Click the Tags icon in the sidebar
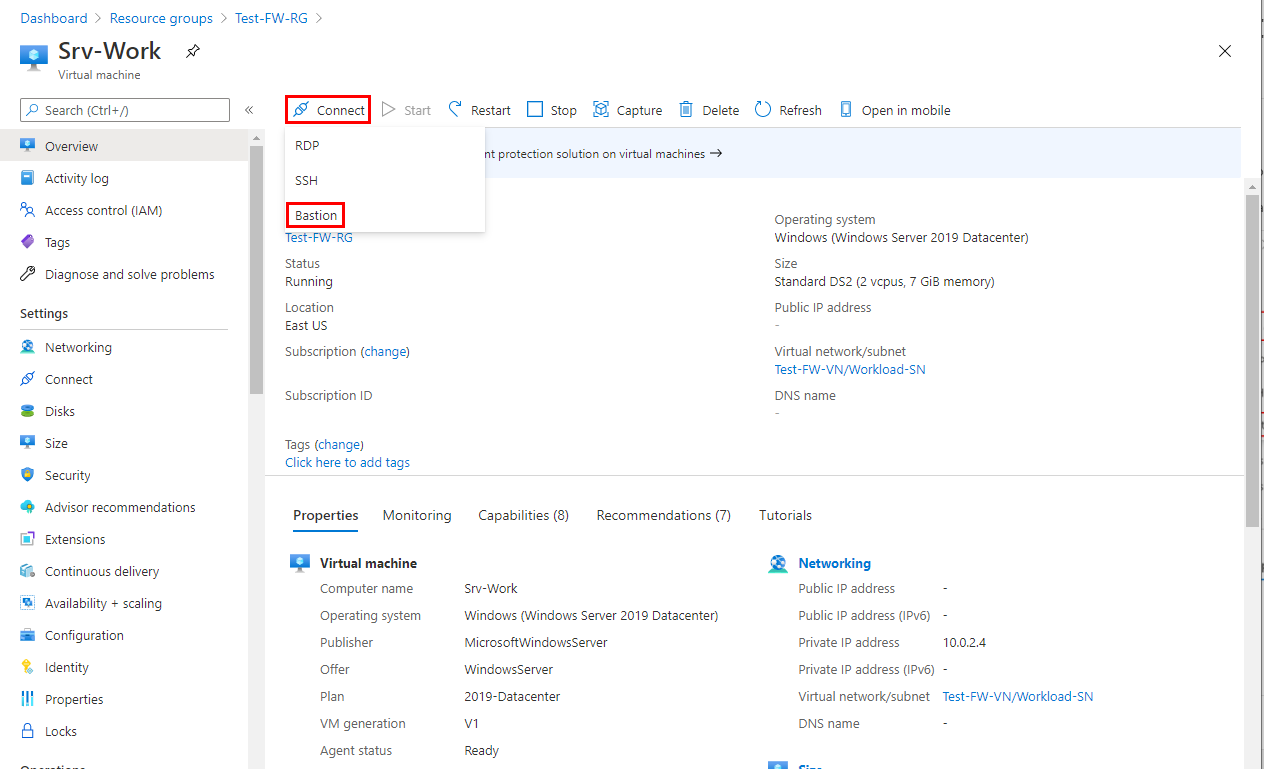Image resolution: width=1264 pixels, height=769 pixels. tap(26, 242)
